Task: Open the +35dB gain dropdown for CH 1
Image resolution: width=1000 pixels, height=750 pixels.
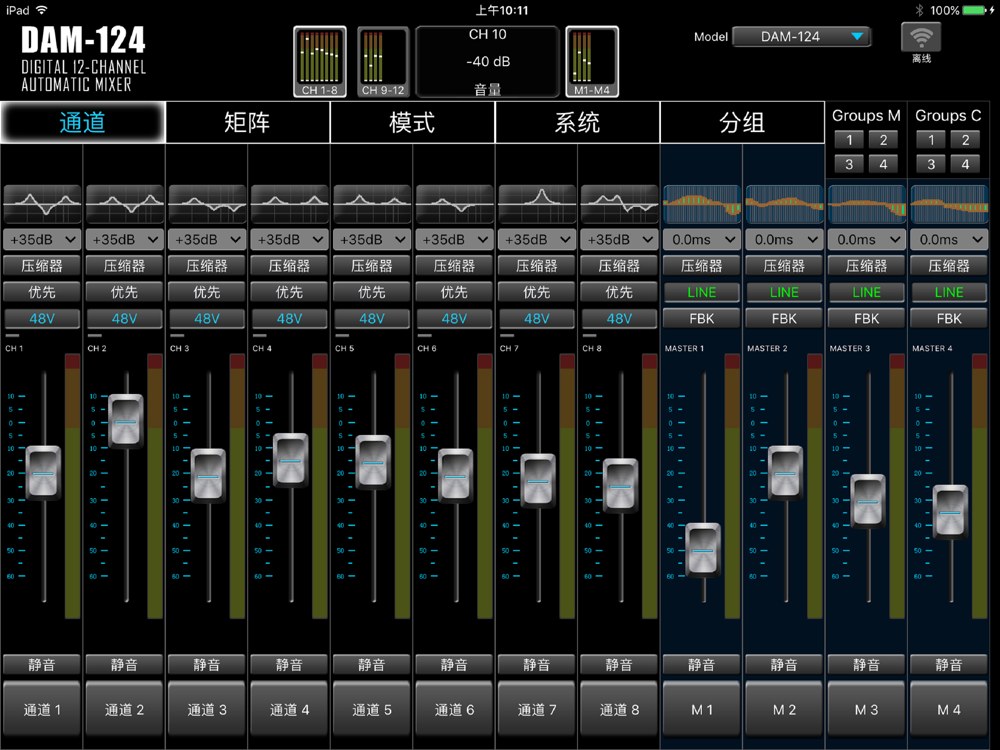Action: coord(42,240)
